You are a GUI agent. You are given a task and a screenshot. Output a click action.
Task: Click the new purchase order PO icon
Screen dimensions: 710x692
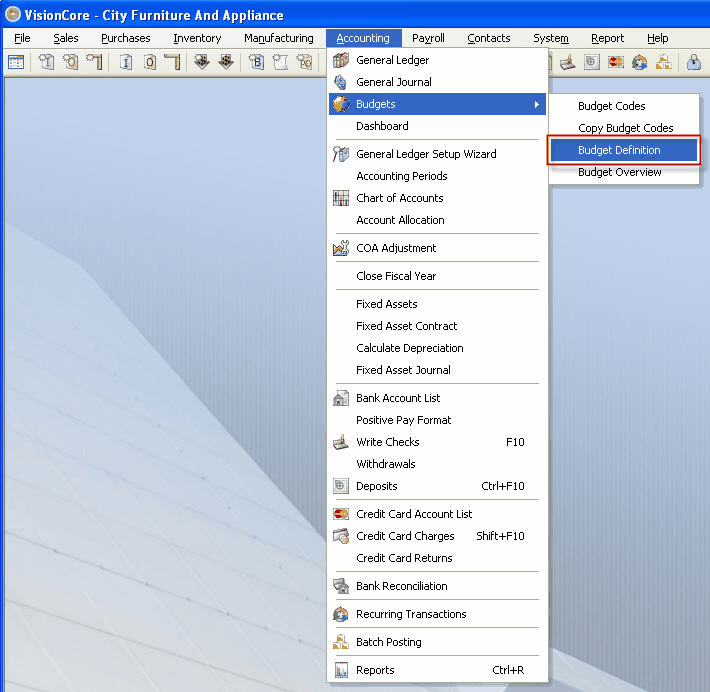click(x=304, y=62)
